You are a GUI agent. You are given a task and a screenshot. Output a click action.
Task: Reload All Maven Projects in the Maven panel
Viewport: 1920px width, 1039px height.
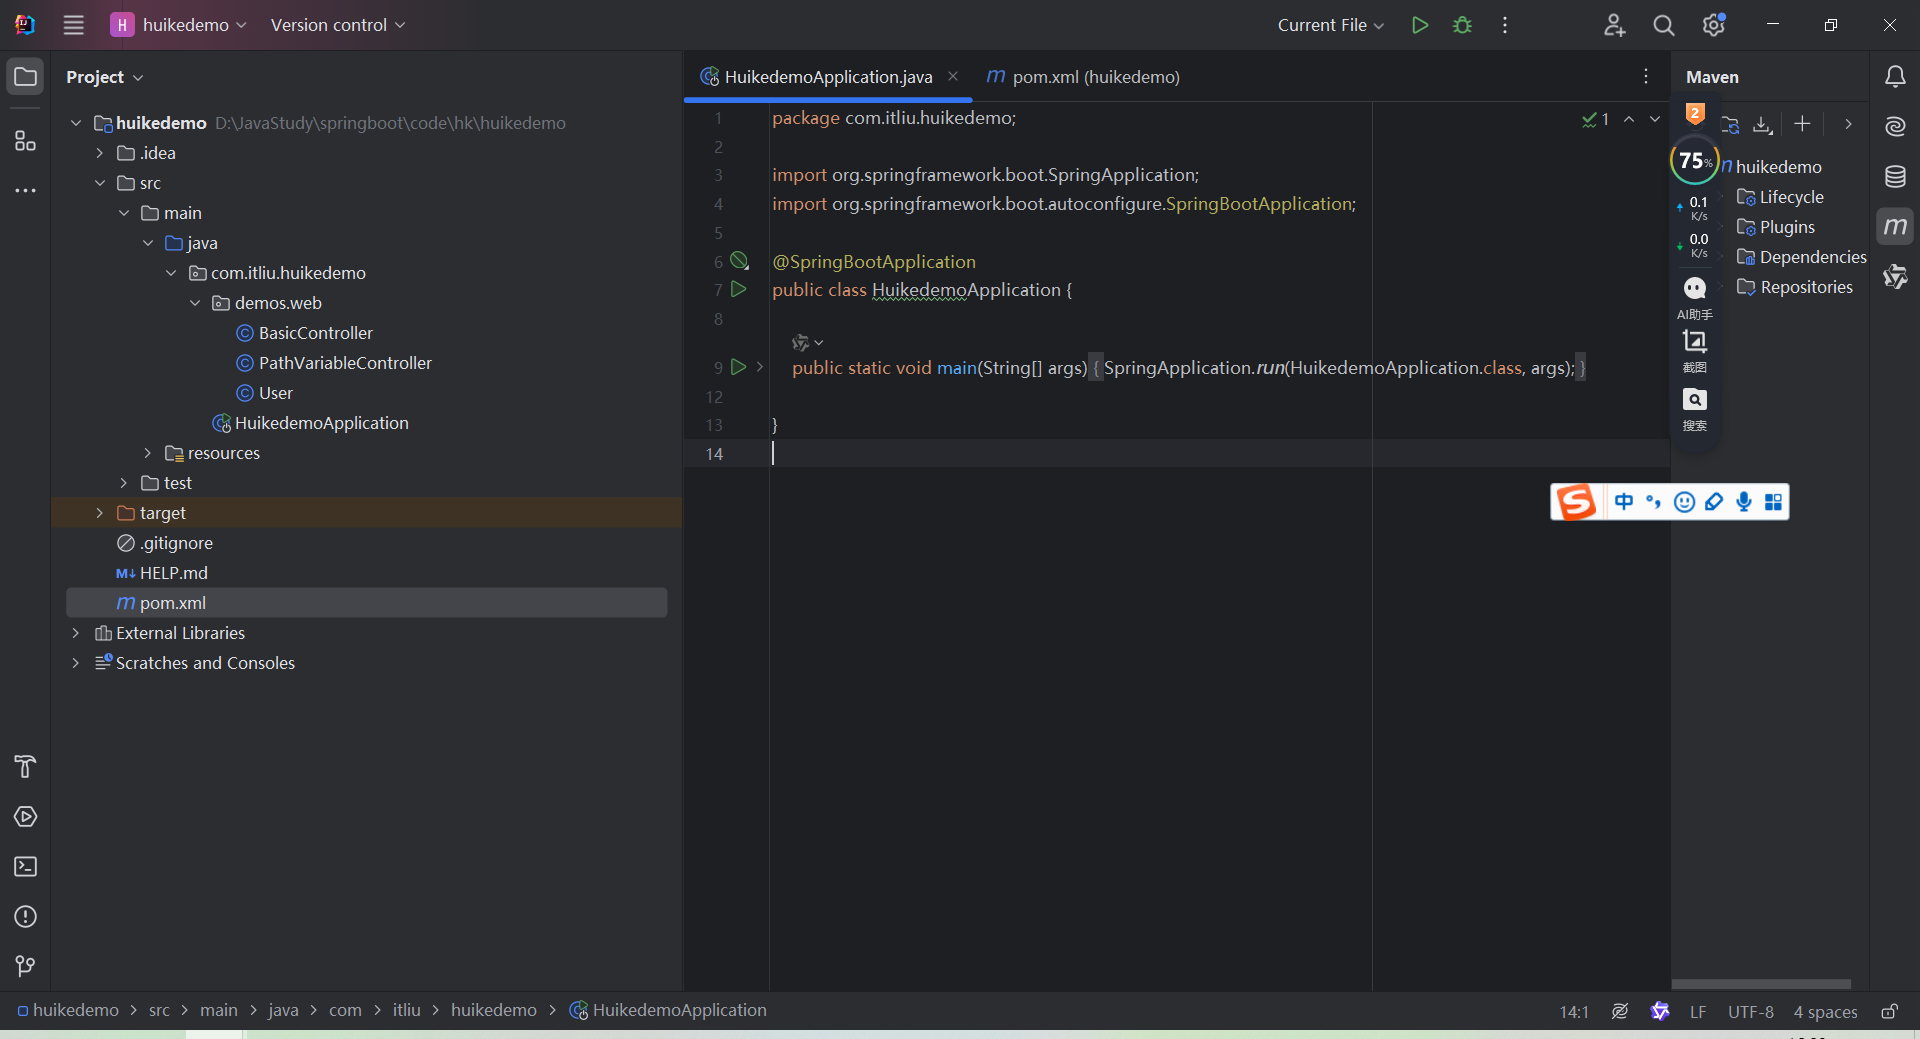[x=1730, y=124]
